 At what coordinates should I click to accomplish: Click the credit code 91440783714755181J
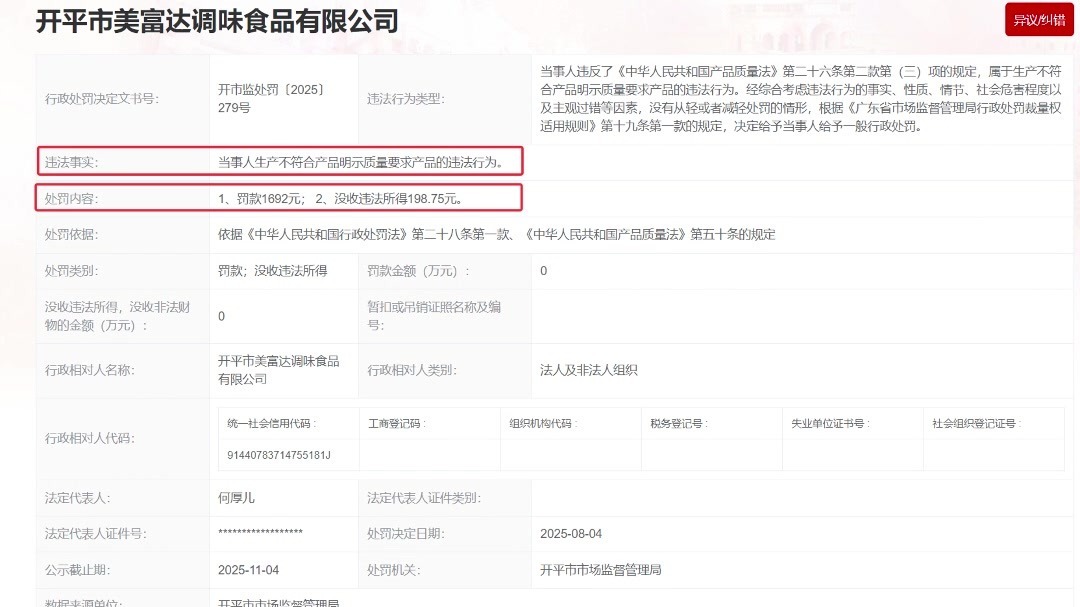click(279, 455)
